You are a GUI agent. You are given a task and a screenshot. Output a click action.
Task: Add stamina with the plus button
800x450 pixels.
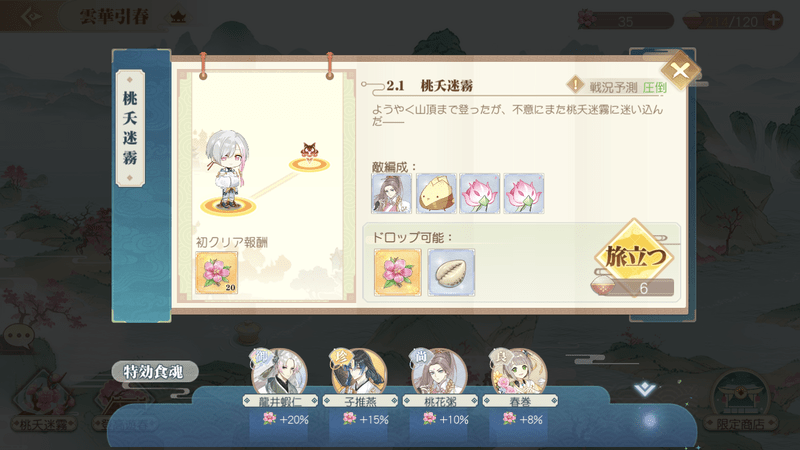[x=774, y=20]
